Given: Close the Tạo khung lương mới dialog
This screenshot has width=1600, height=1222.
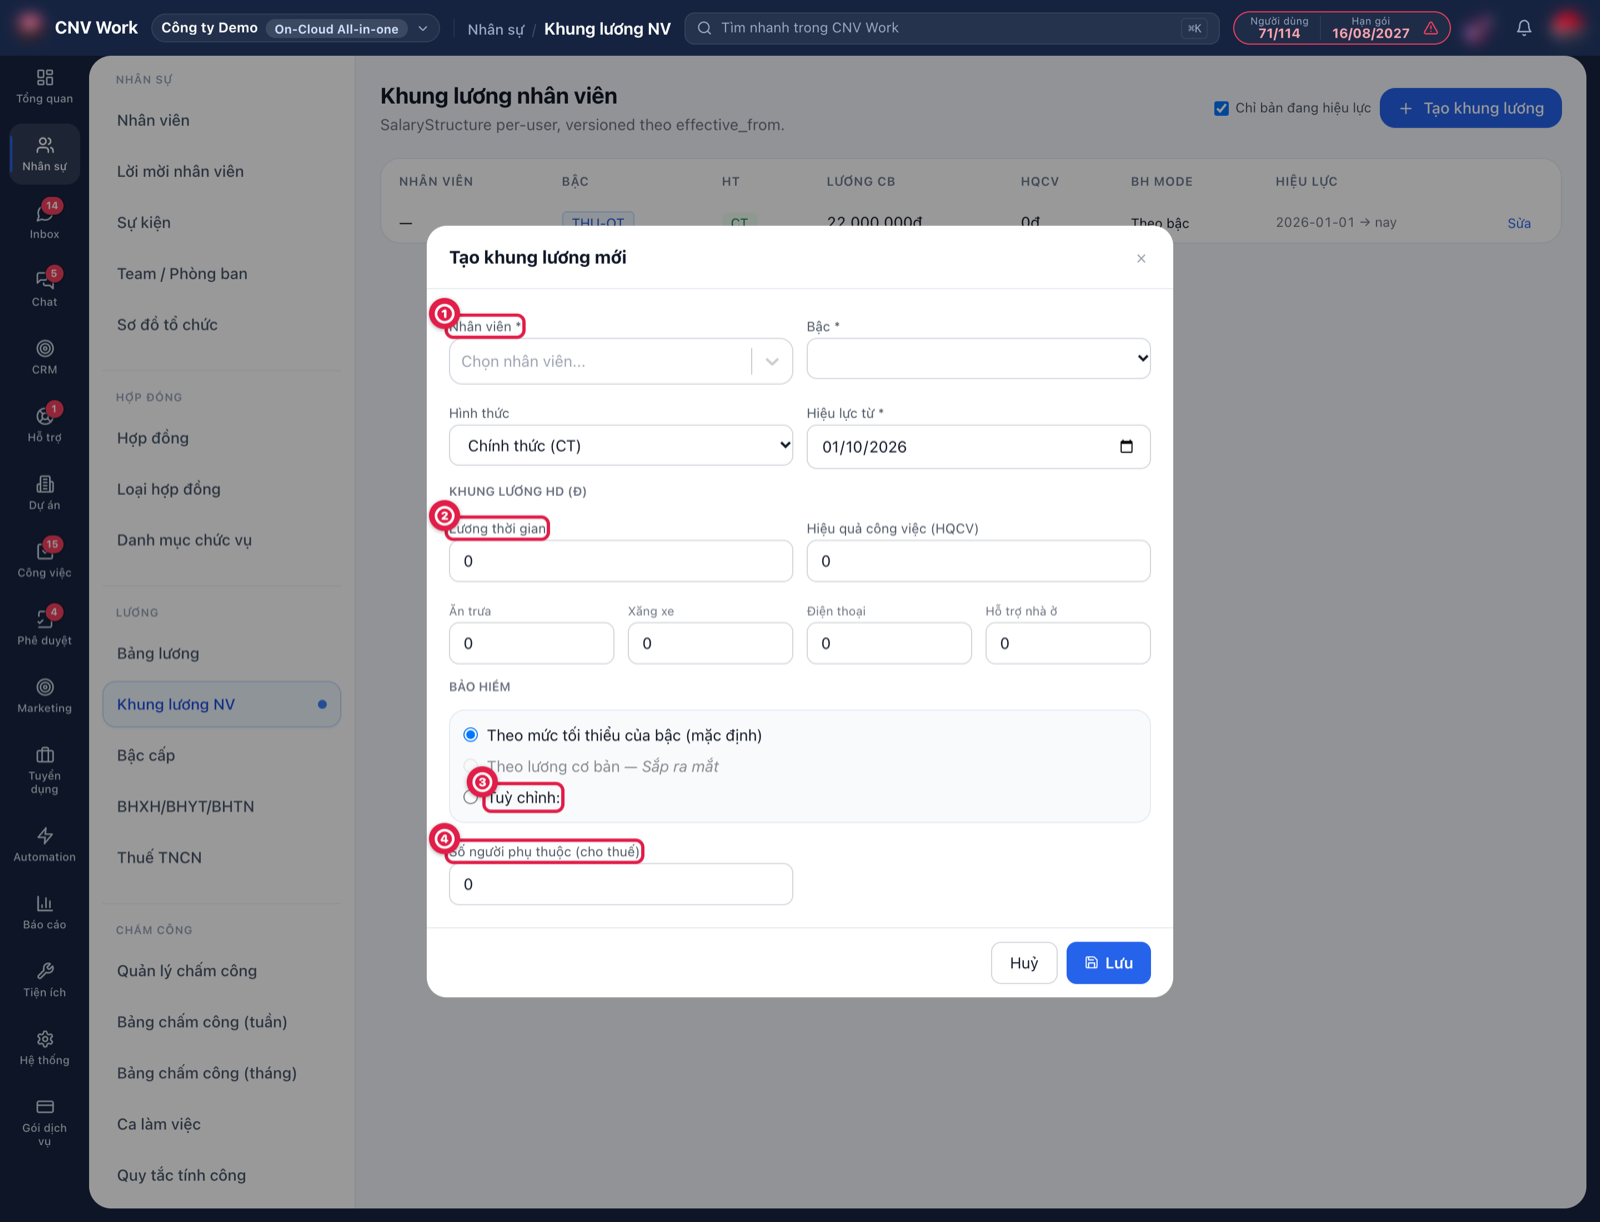Looking at the screenshot, I should coord(1141,258).
